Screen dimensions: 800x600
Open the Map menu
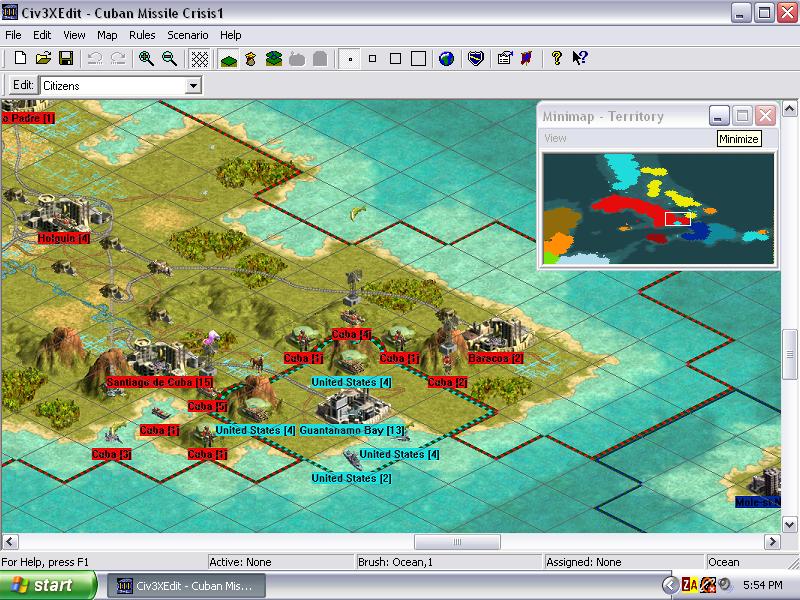(x=107, y=35)
